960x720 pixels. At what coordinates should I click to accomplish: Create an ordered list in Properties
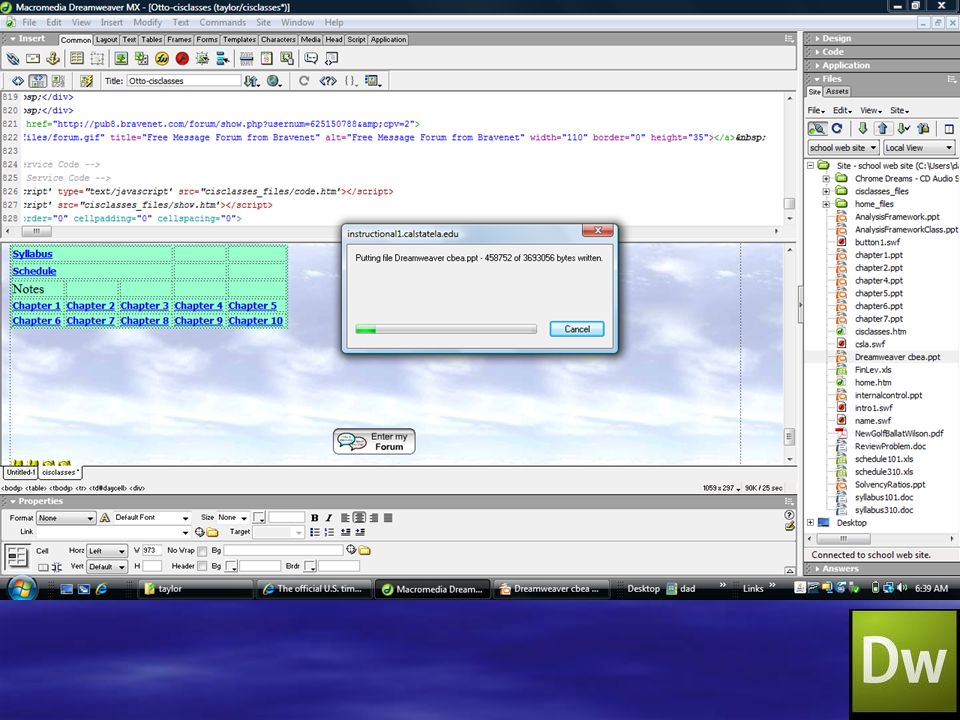click(329, 532)
